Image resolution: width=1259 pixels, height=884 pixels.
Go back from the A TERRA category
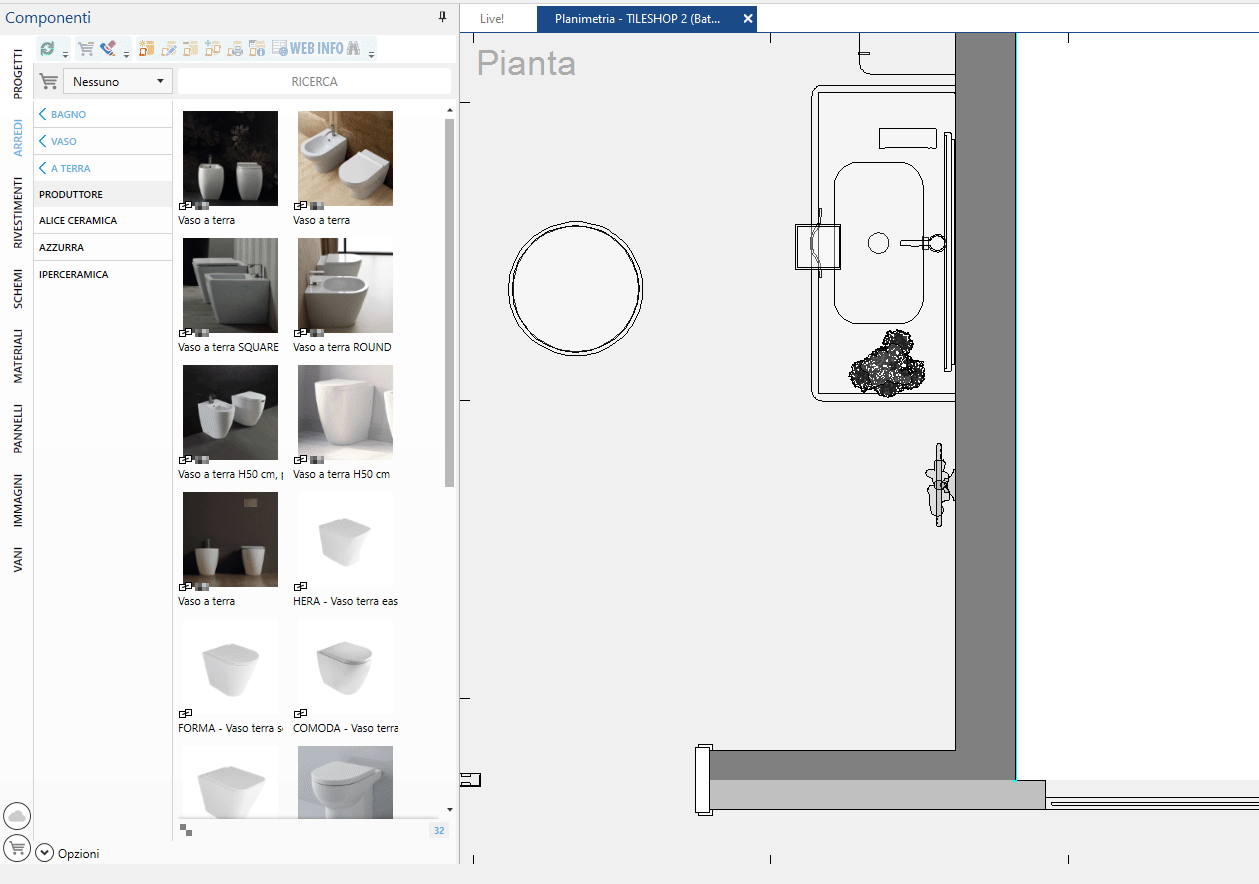click(103, 168)
